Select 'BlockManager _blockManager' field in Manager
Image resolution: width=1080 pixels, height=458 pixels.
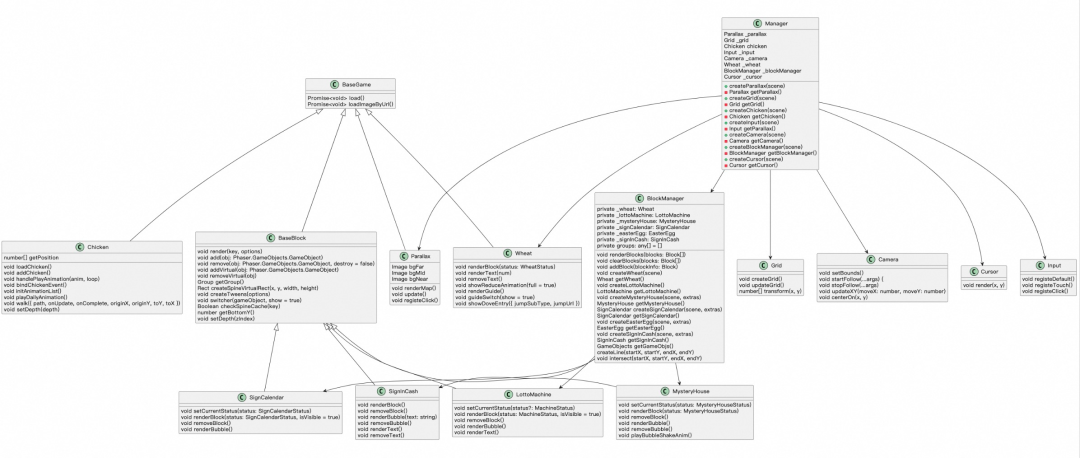point(762,70)
